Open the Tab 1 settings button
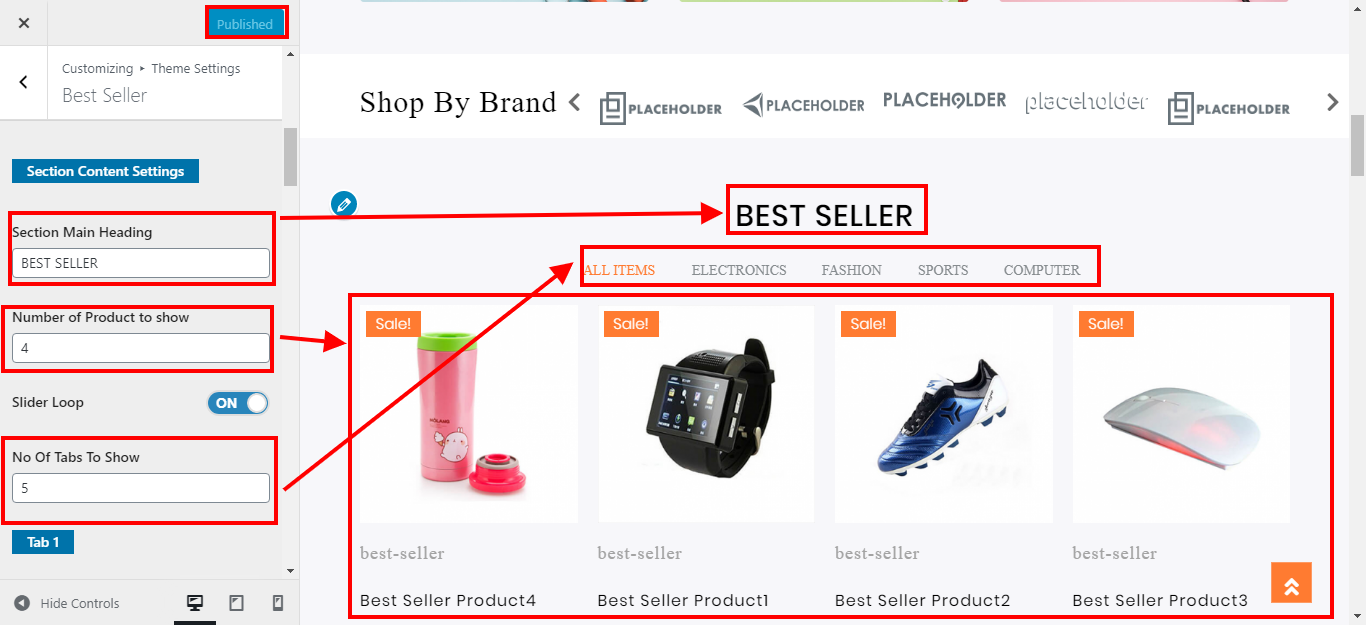The image size is (1366, 625). point(43,542)
